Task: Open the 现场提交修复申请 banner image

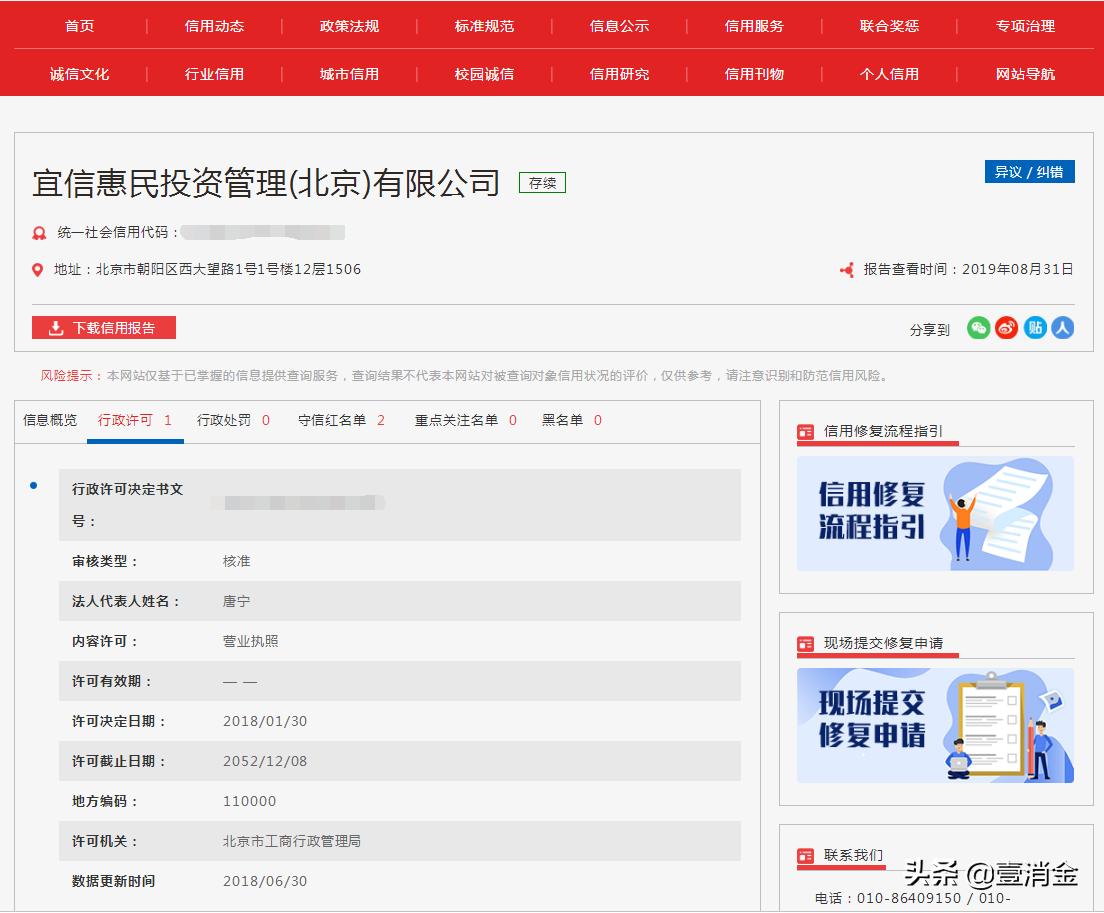Action: coord(934,726)
